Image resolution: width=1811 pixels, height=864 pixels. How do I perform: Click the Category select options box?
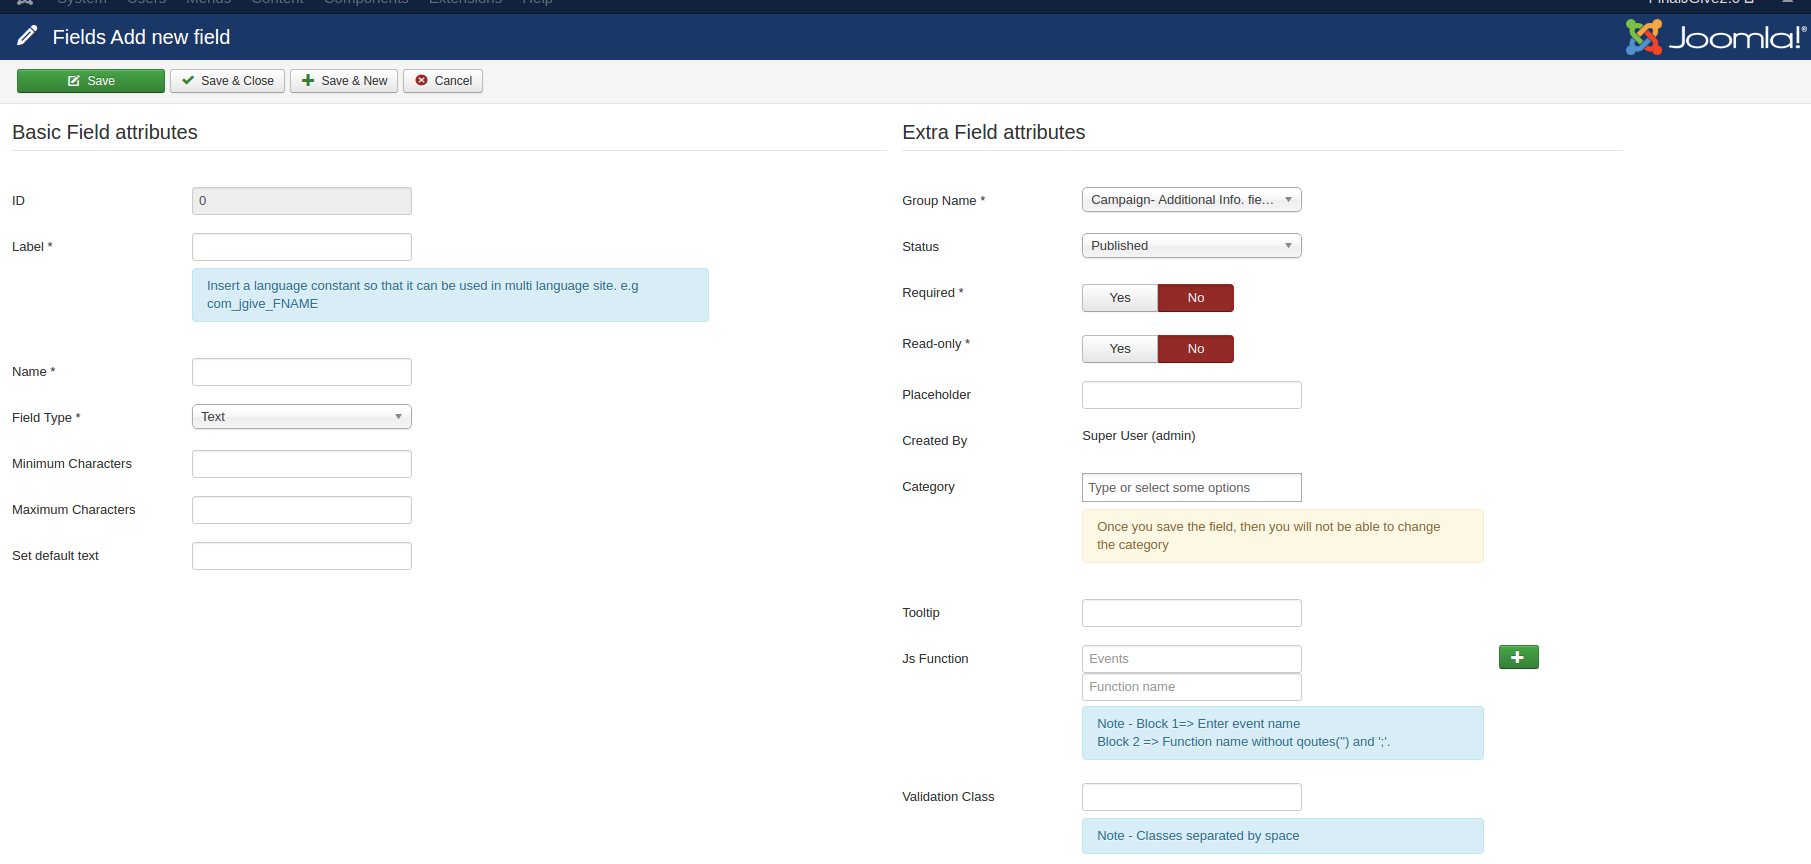point(1191,488)
